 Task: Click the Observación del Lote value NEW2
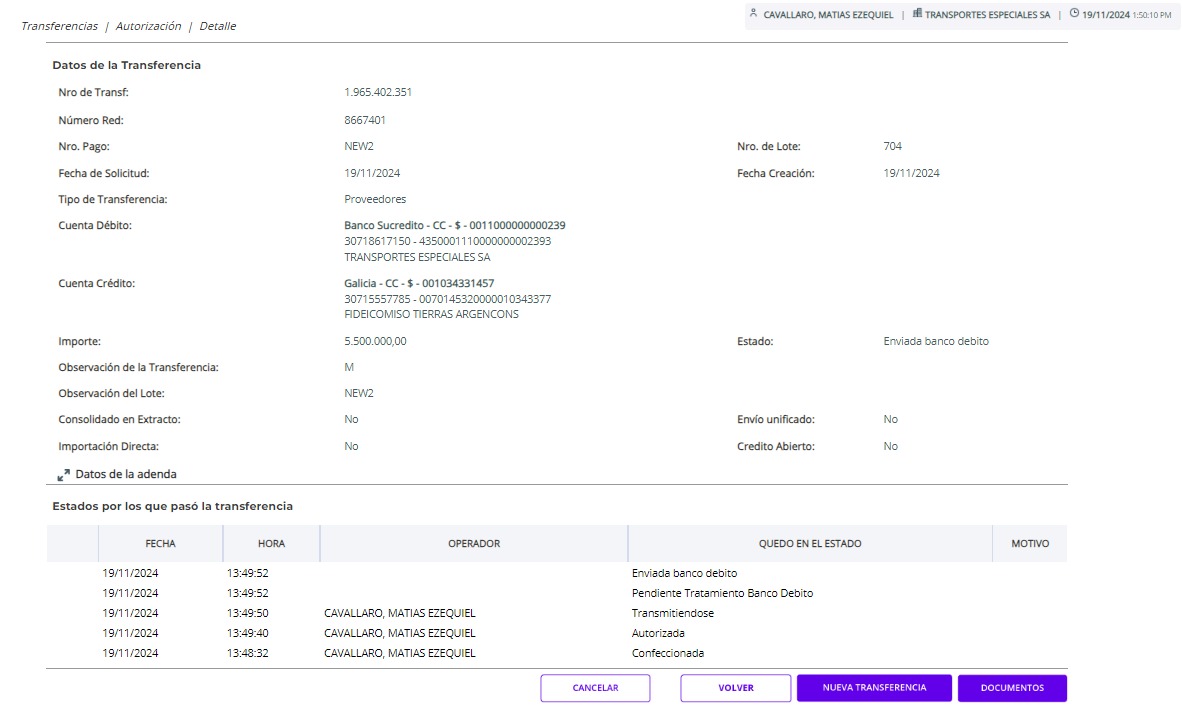(x=359, y=393)
